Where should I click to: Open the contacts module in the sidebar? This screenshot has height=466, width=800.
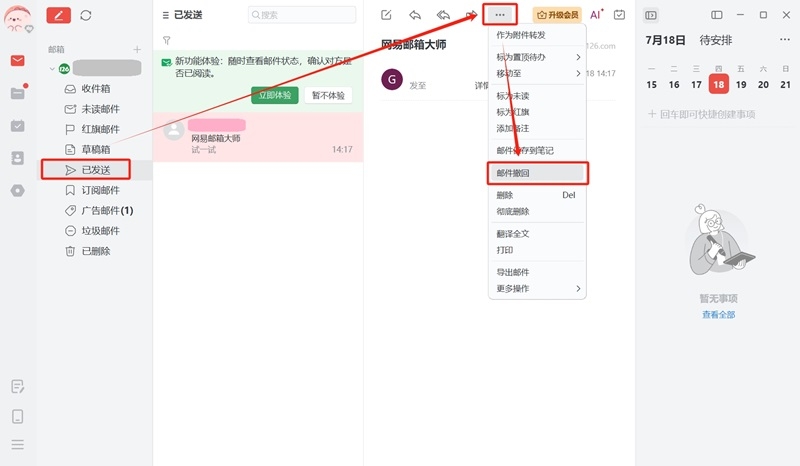pyautogui.click(x=17, y=158)
